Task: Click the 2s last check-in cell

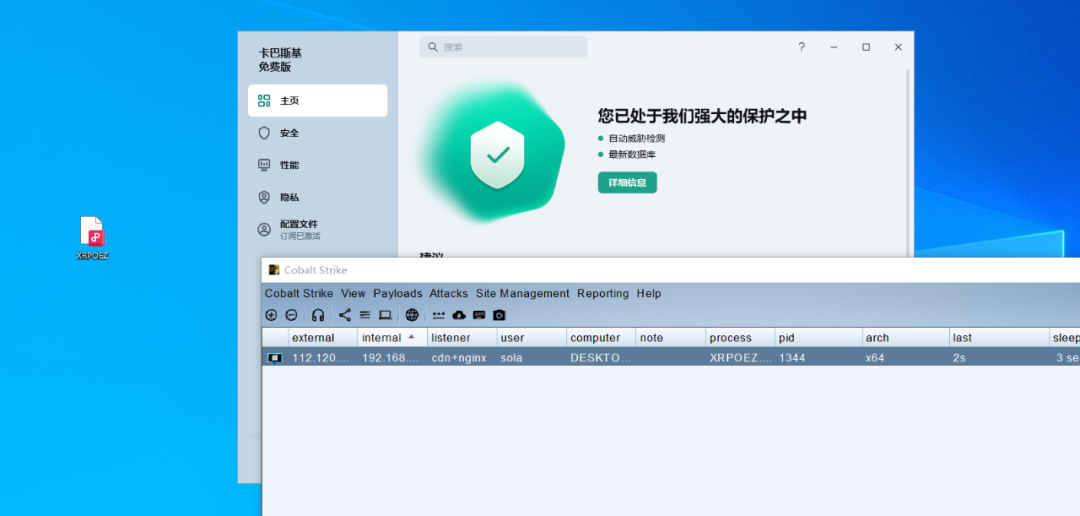Action: coord(999,358)
